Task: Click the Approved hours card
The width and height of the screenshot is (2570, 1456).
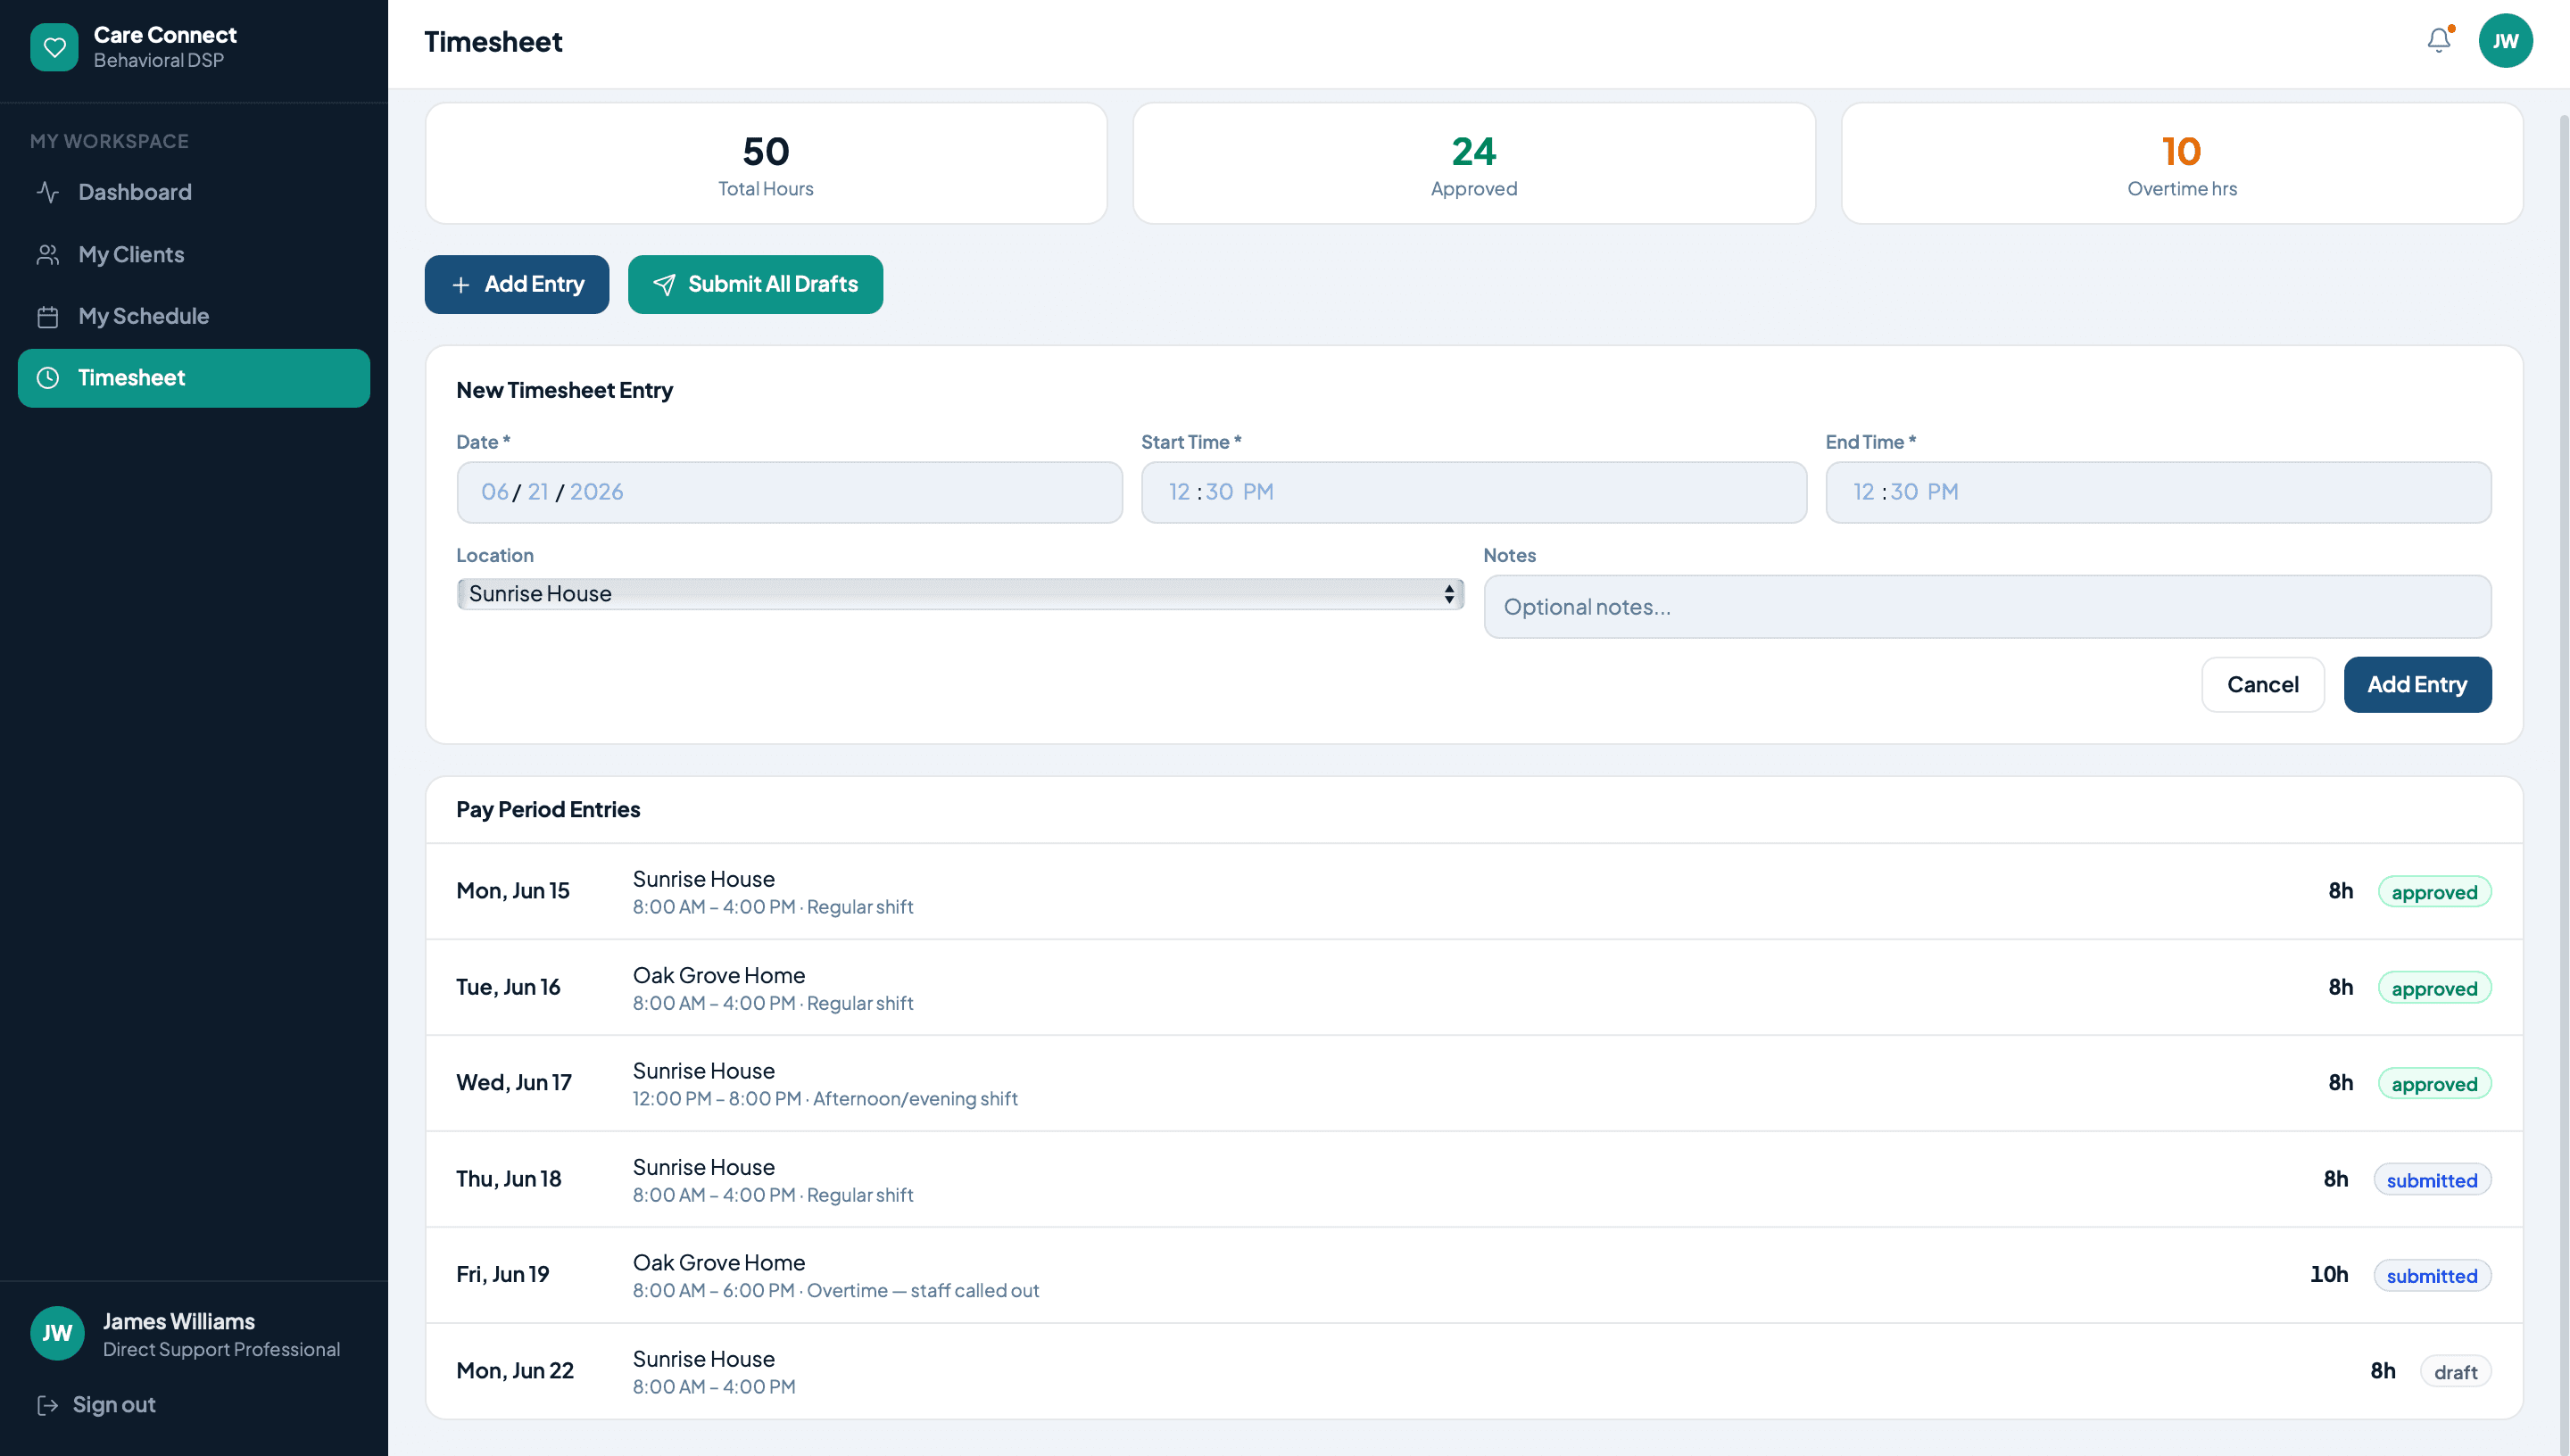Action: click(1474, 164)
